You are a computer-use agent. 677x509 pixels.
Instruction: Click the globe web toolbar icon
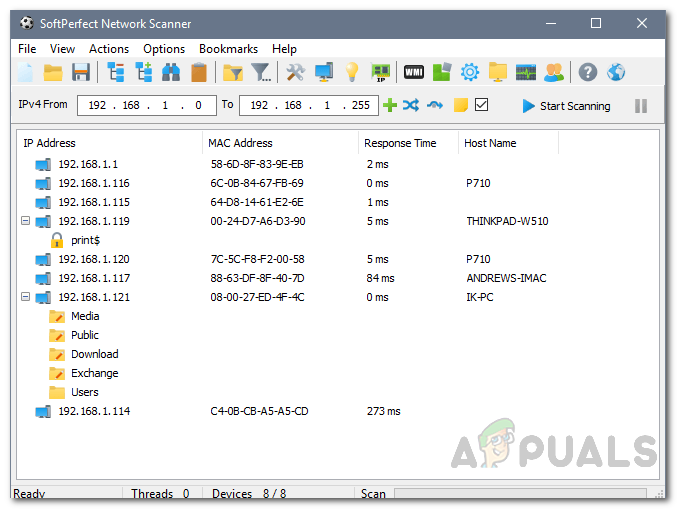[616, 72]
